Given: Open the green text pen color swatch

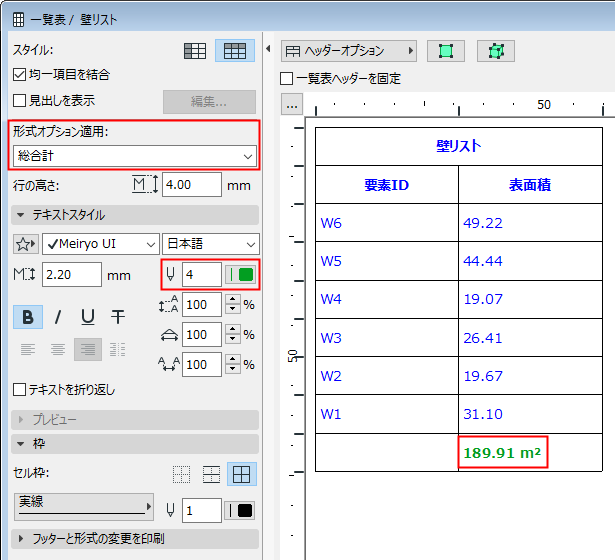Looking at the screenshot, I should [240, 275].
